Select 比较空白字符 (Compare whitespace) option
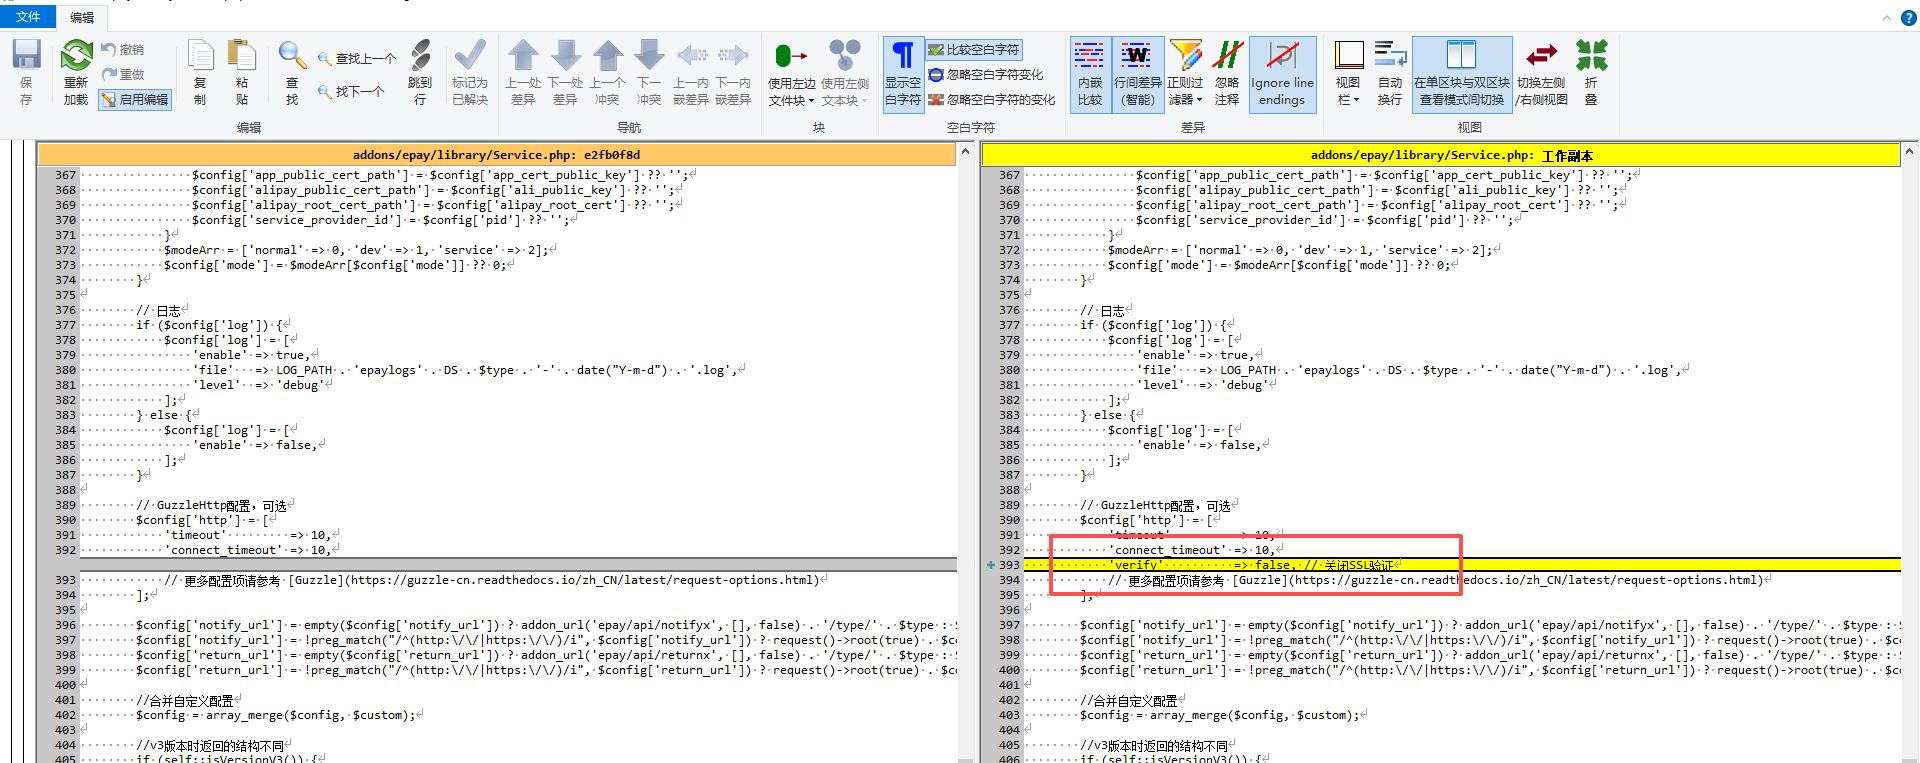 click(x=974, y=49)
